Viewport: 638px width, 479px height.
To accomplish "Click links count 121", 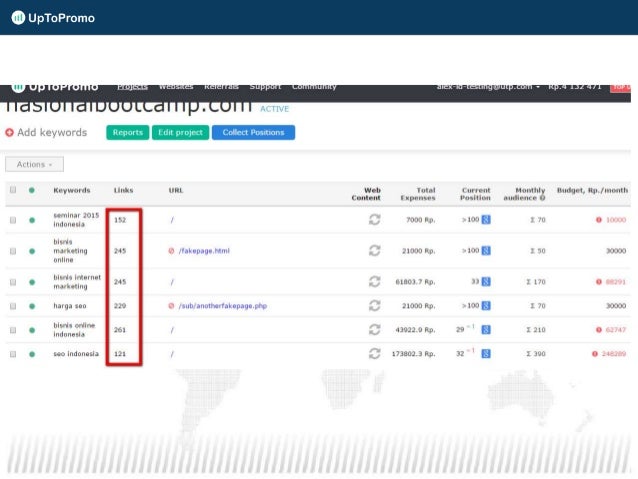I will 120,354.
